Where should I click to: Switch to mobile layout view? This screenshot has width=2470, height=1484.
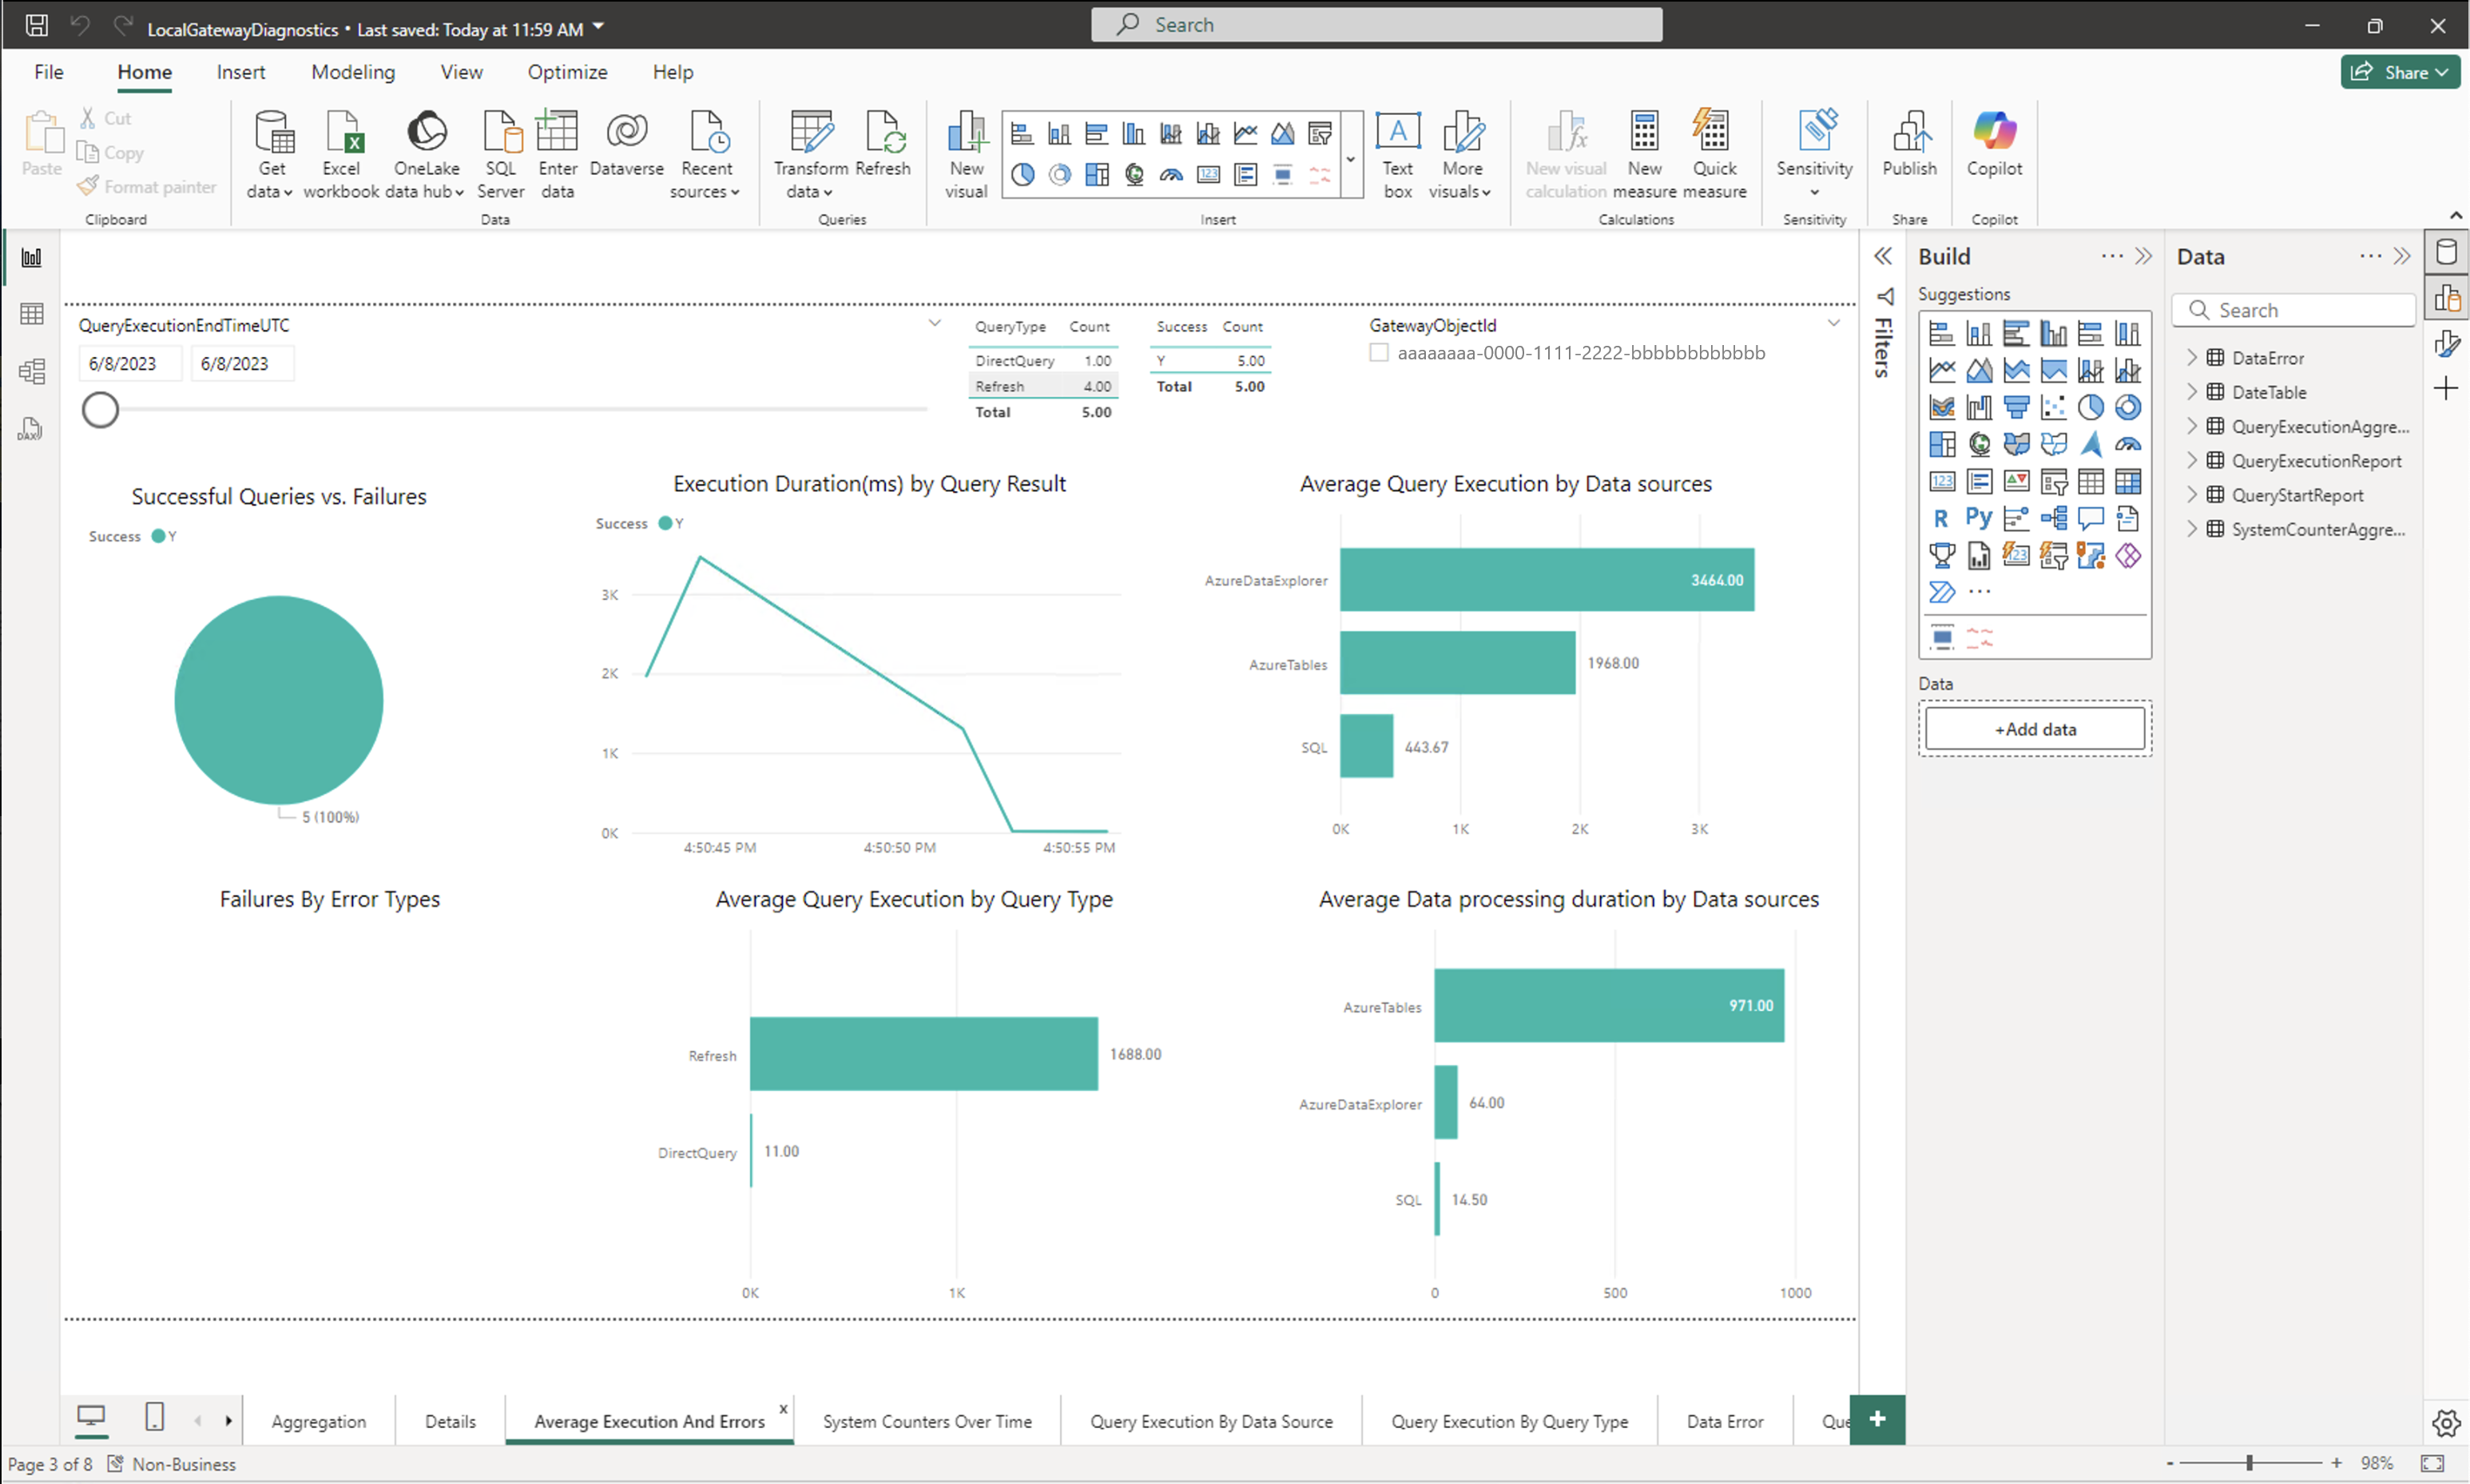154,1417
